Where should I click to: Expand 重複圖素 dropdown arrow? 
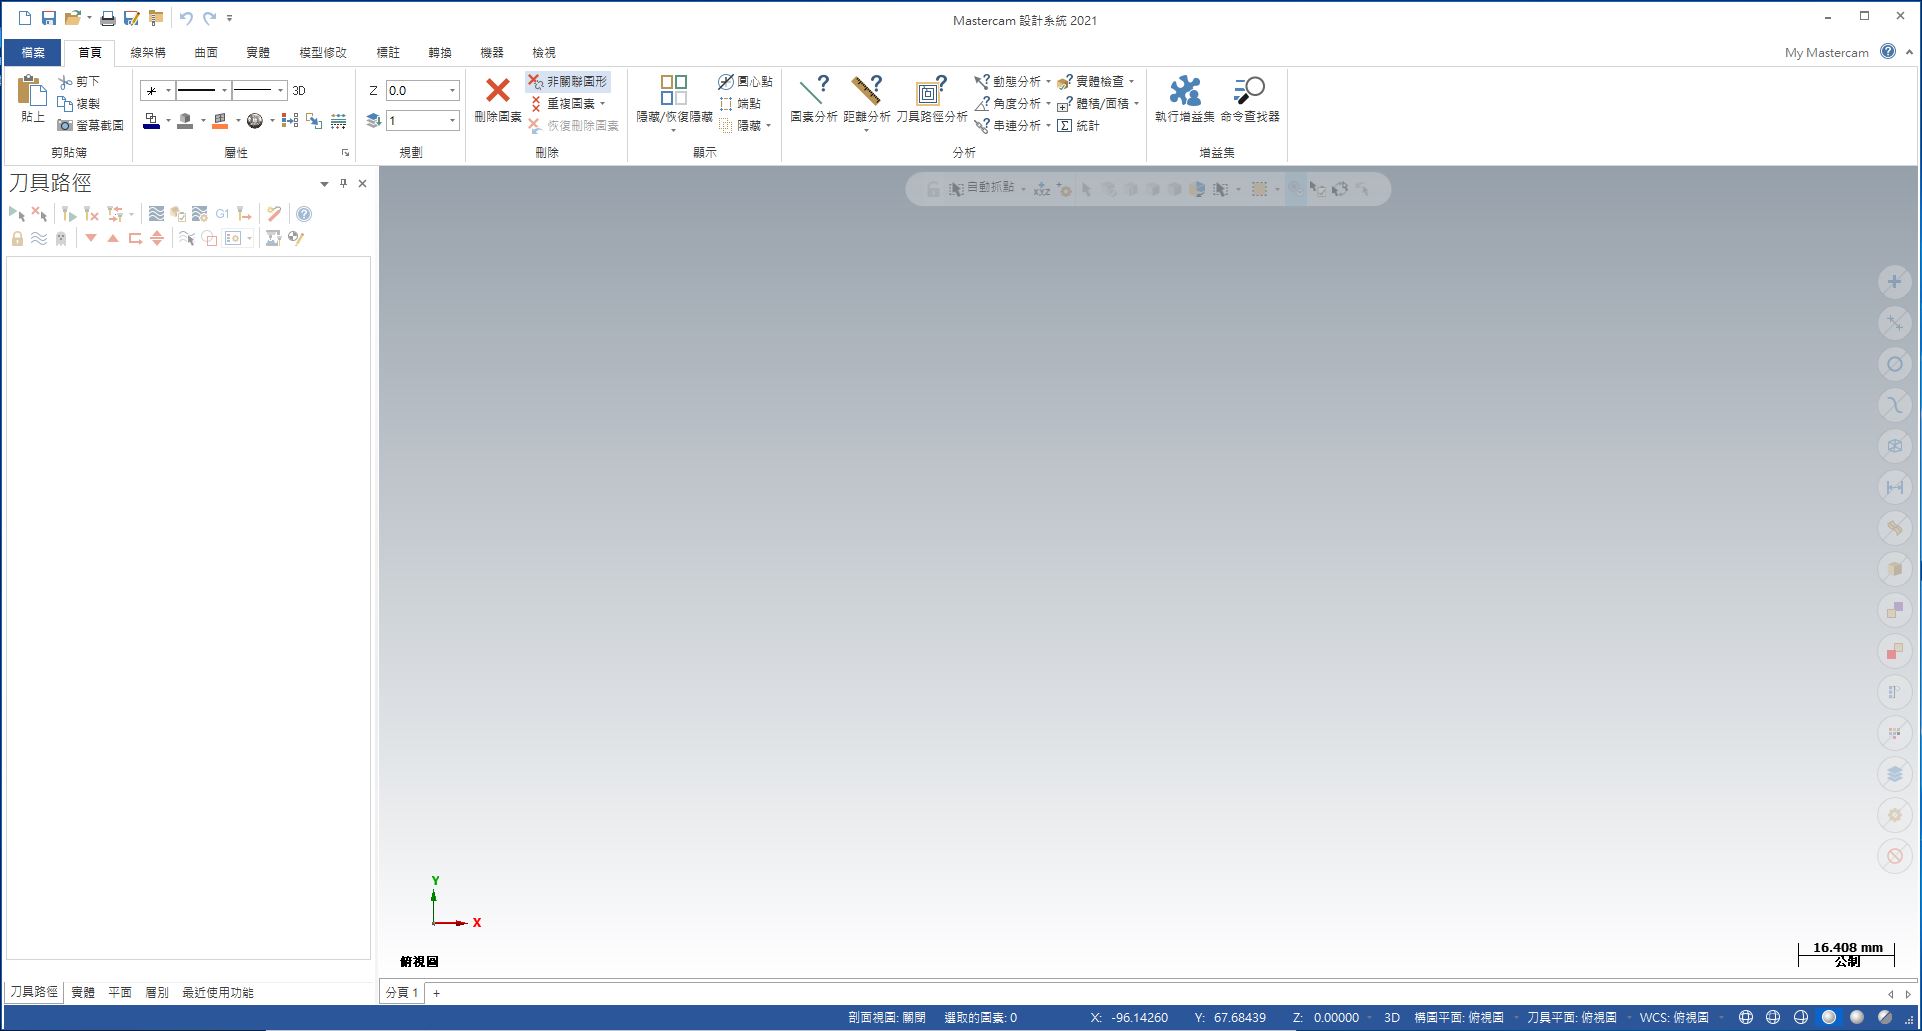coord(602,104)
